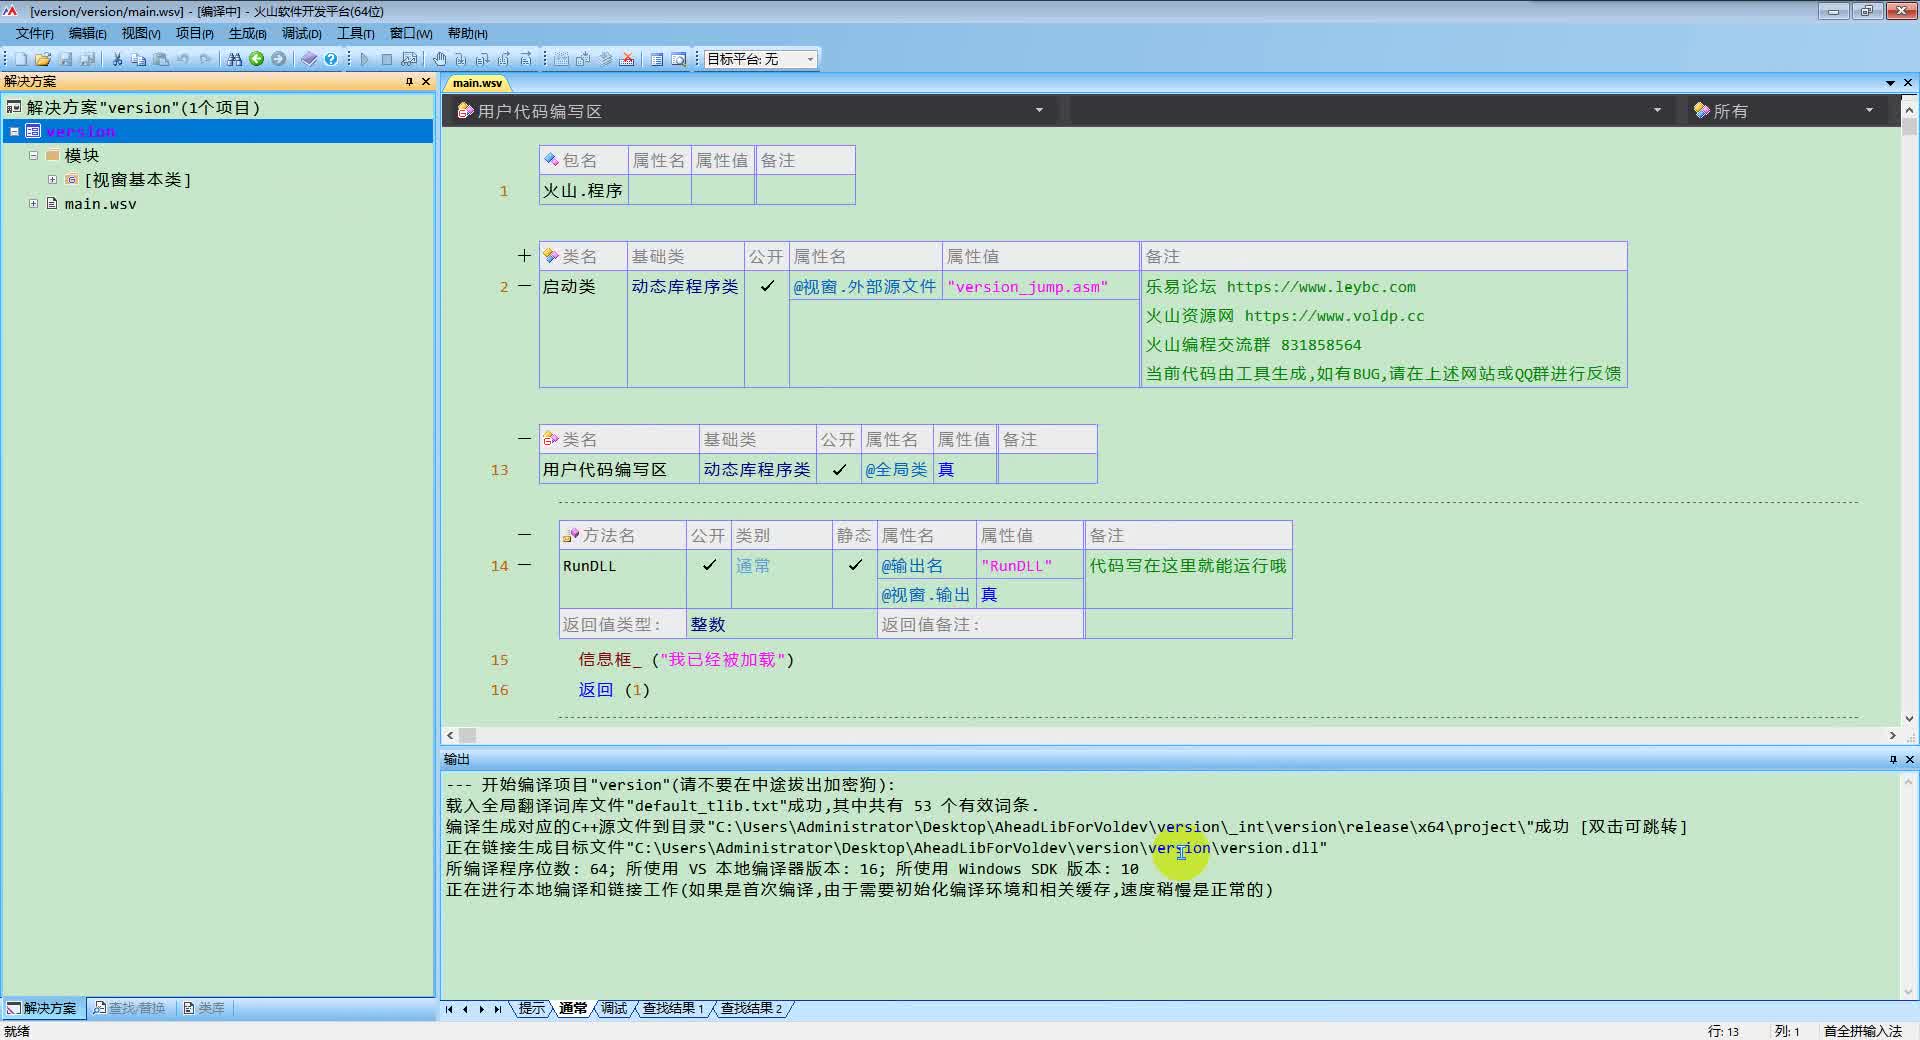Click the blue Help question icon
1920x1040 pixels.
(331, 59)
